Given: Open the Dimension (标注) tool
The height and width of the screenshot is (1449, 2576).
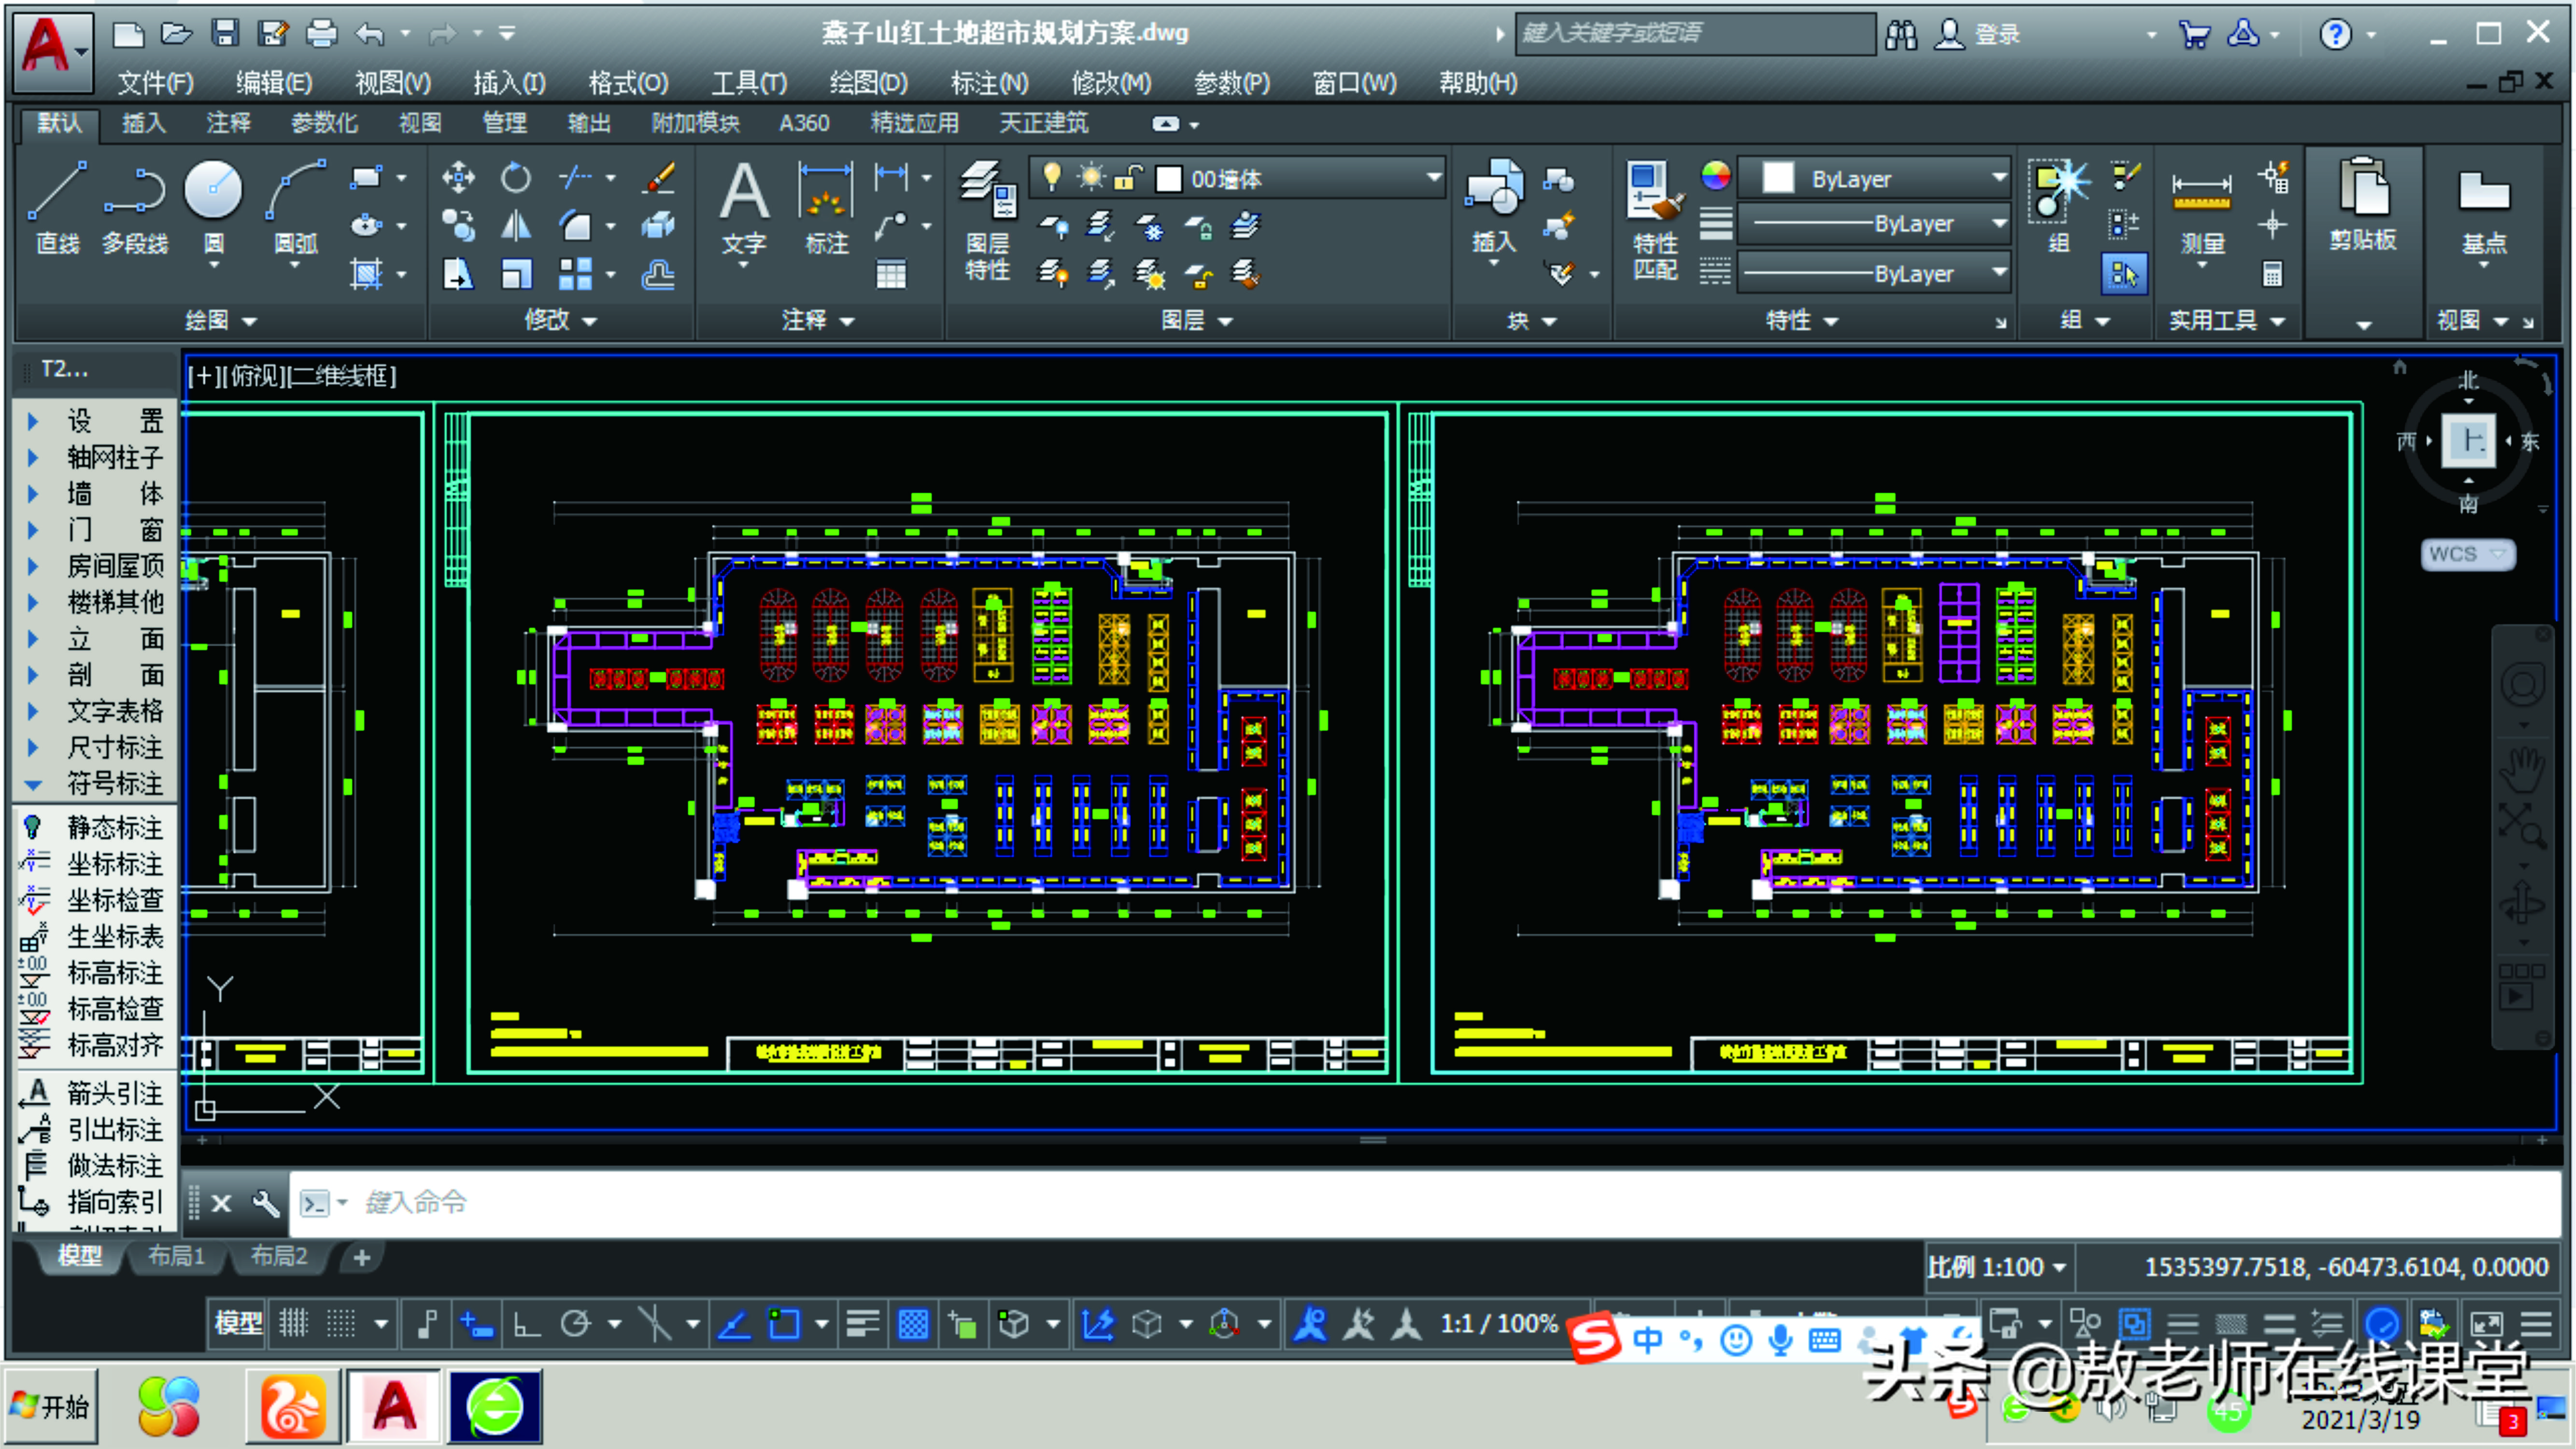Looking at the screenshot, I should 826,207.
